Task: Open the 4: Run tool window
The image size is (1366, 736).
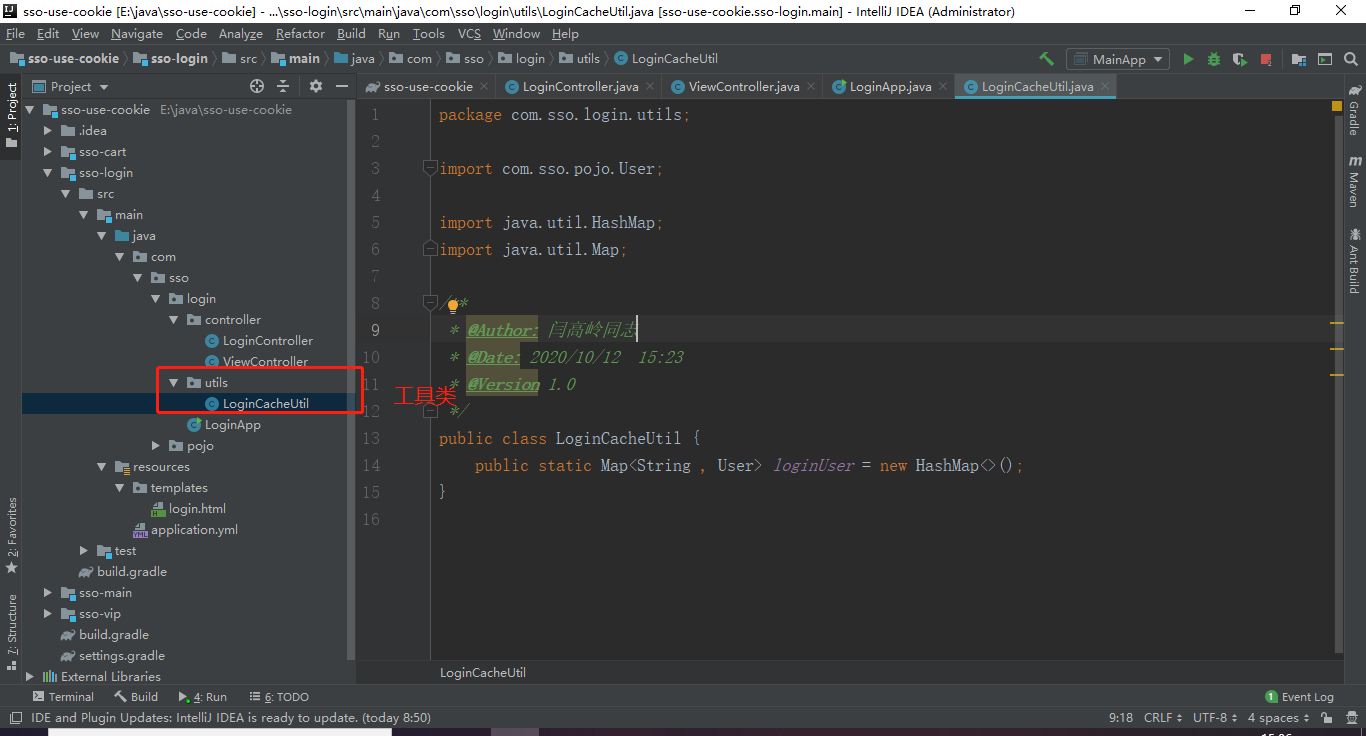Action: [202, 697]
